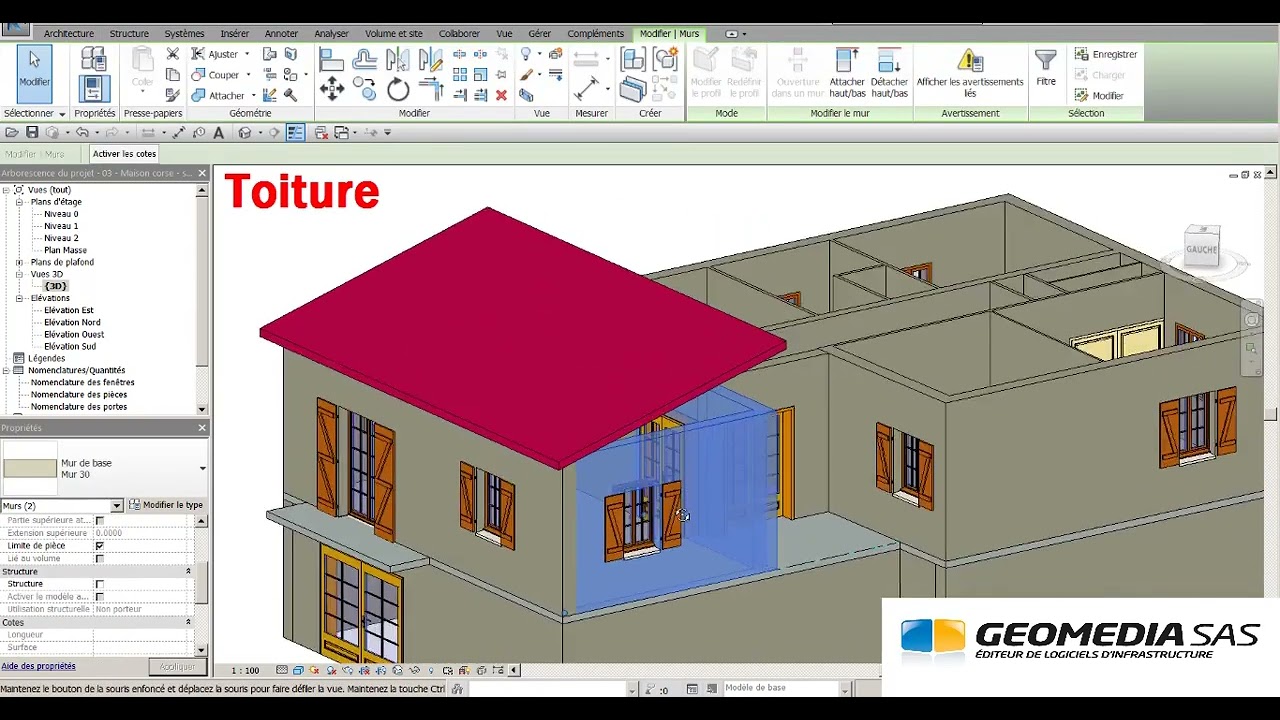Click the paintbrush override graphics icon
The width and height of the screenshot is (1280, 720).
(526, 75)
